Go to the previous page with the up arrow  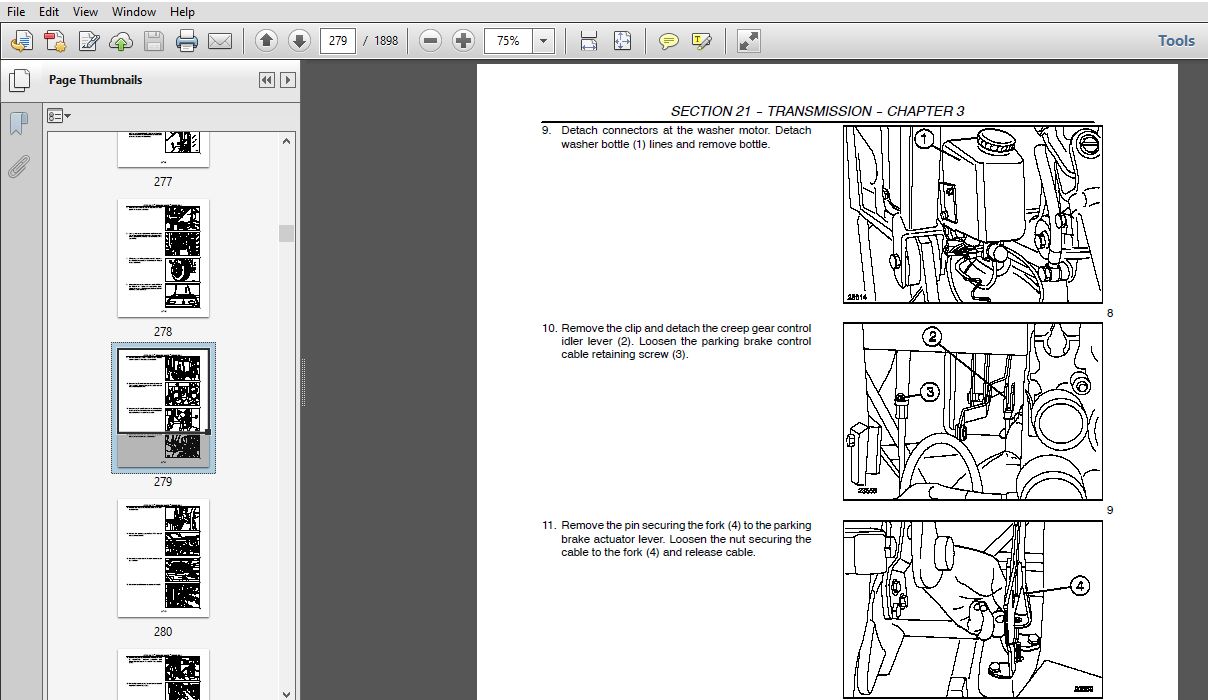point(266,41)
